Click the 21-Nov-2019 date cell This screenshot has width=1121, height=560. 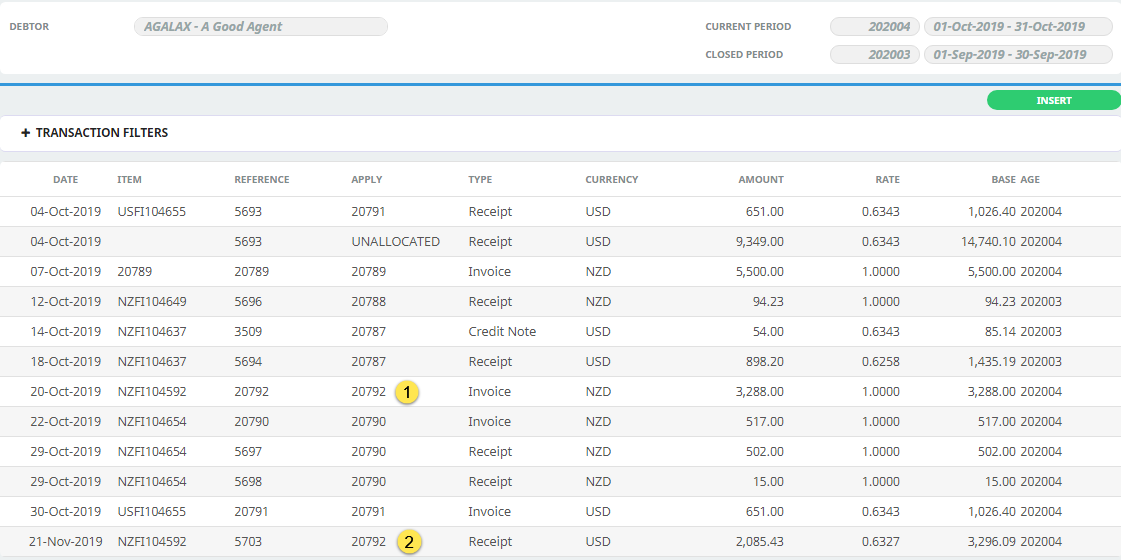point(66,542)
